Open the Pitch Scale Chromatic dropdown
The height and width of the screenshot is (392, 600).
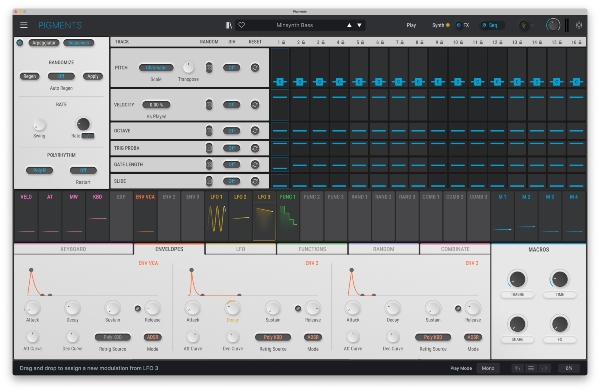click(156, 67)
